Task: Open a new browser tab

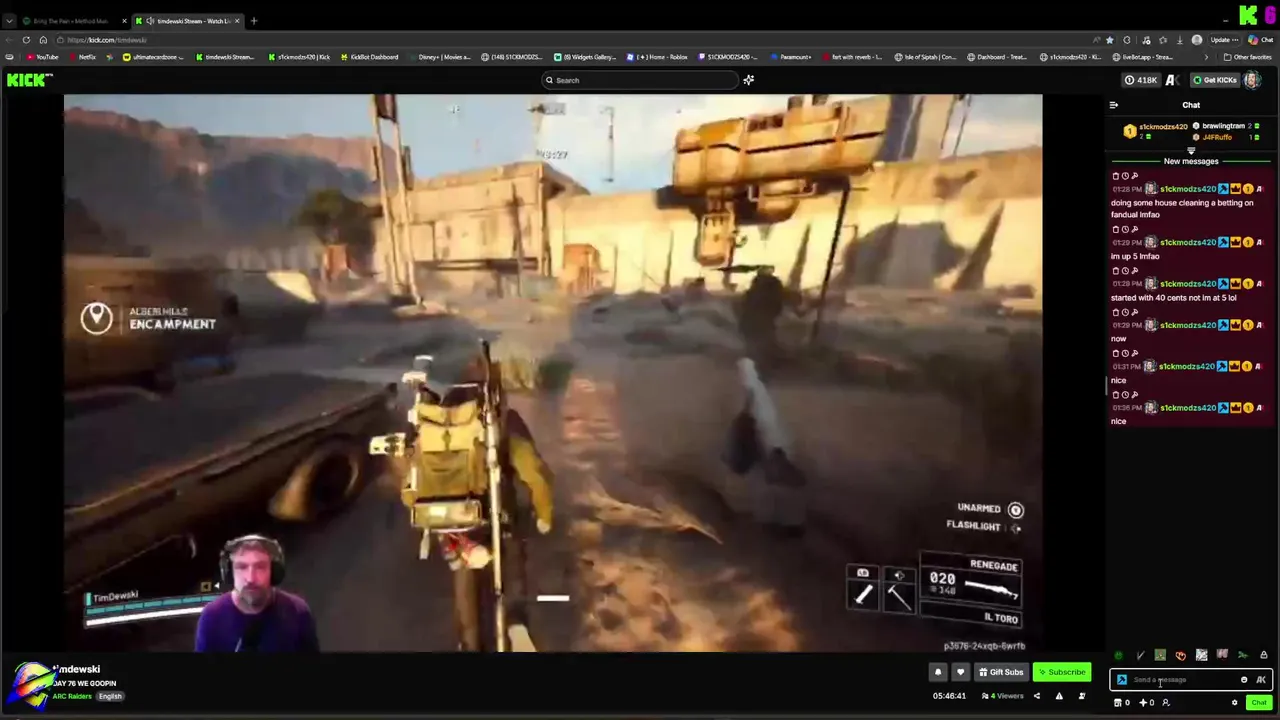Action: click(254, 21)
